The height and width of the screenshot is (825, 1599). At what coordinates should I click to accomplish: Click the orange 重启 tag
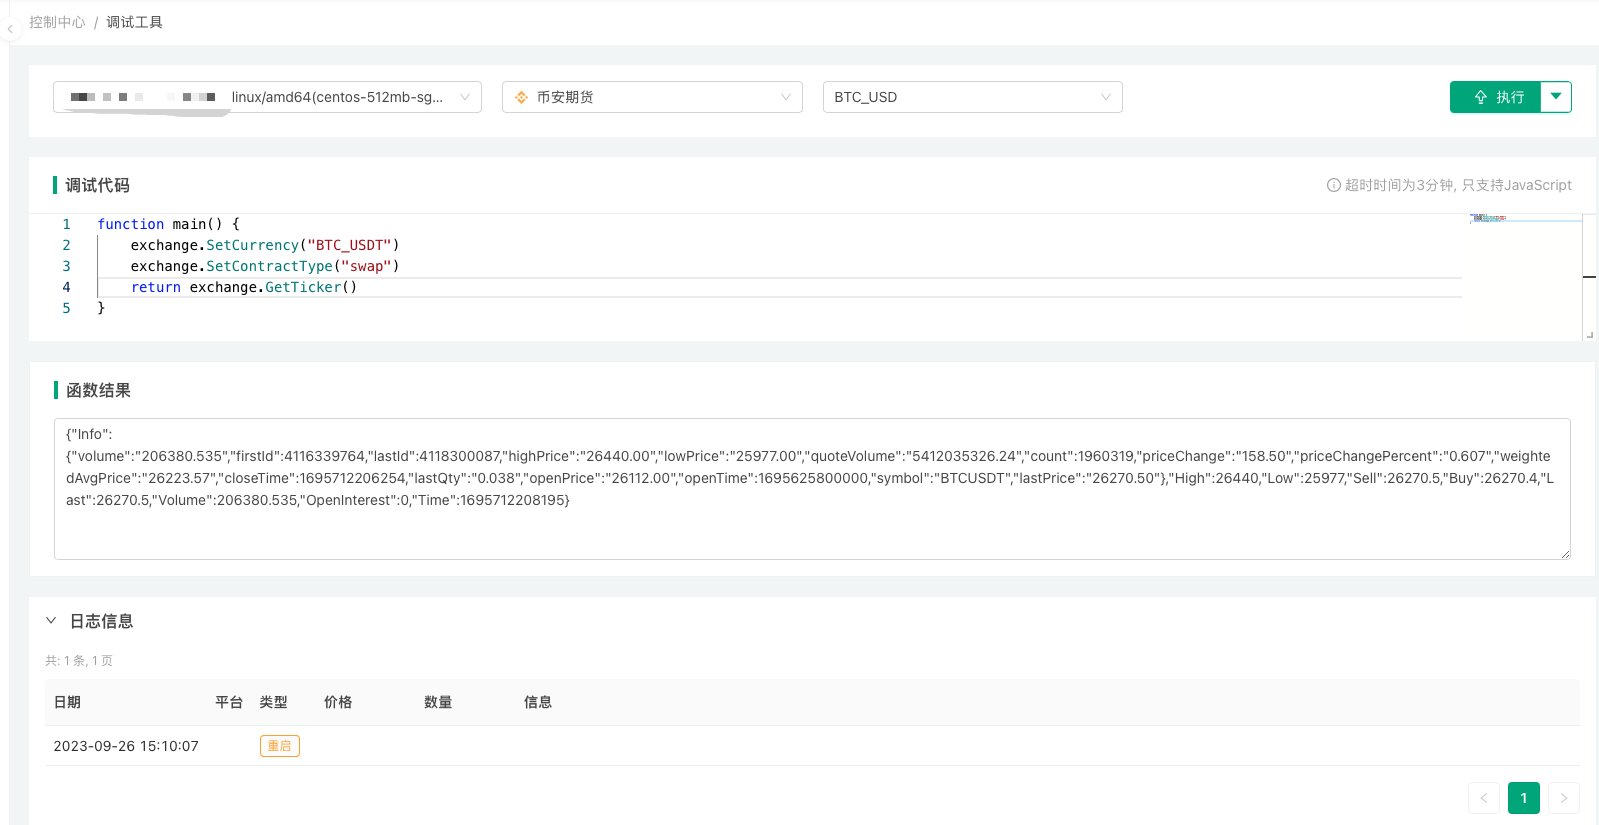279,746
